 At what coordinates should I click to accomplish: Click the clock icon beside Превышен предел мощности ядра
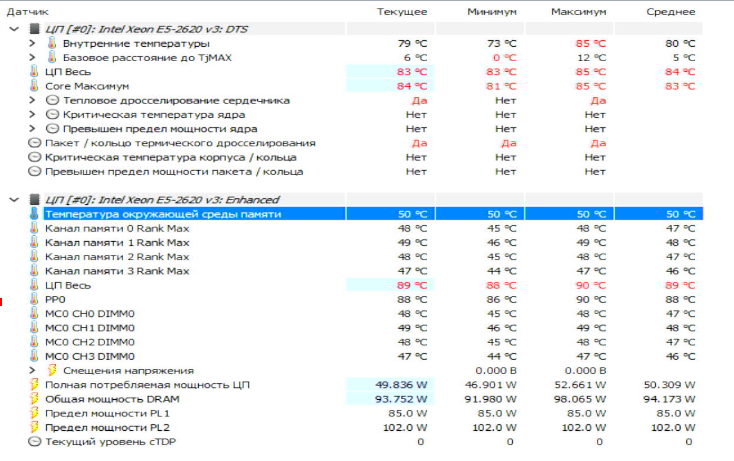click(x=52, y=129)
